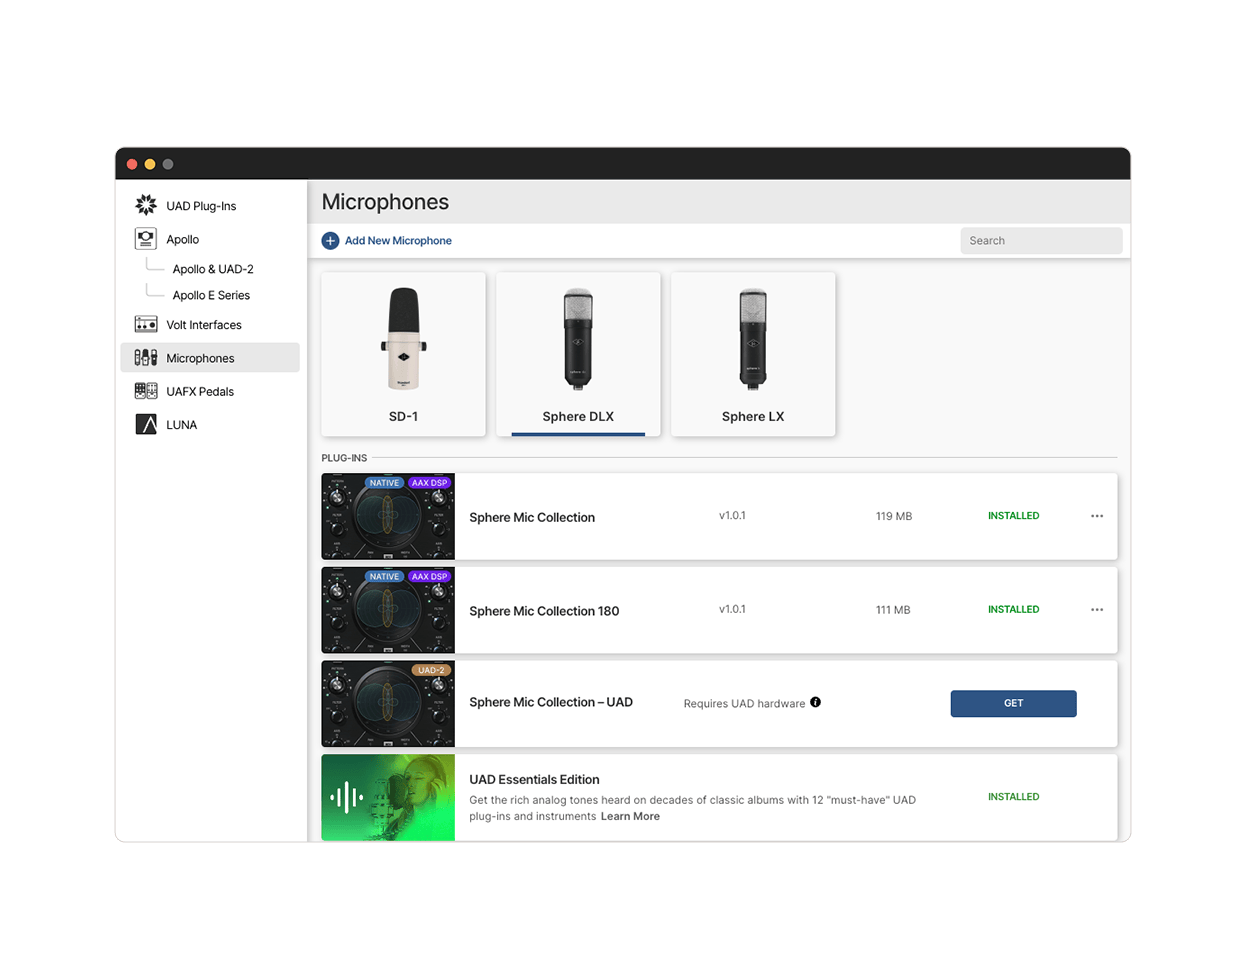Open more options for Sphere Mic Collection 180
1248x980 pixels.
[x=1097, y=609]
